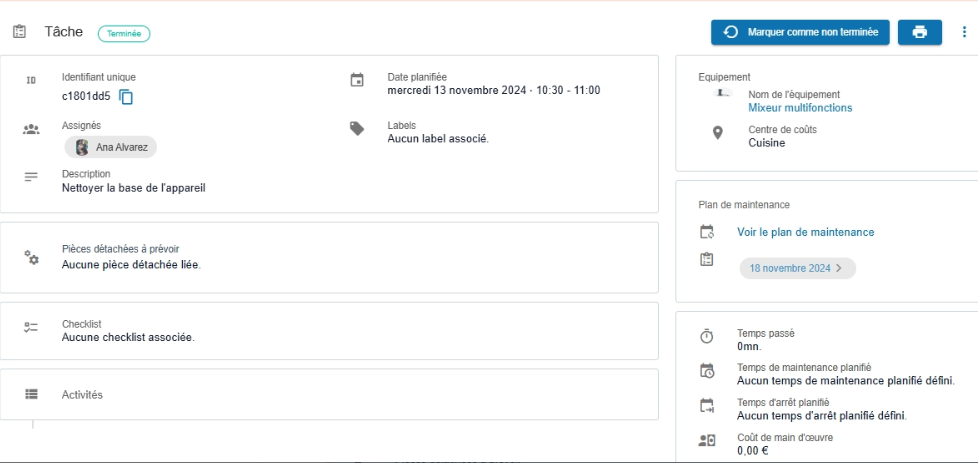Screen dimensions: 978x463
Task: Open Voir le plan de maintenance link
Action: point(805,232)
